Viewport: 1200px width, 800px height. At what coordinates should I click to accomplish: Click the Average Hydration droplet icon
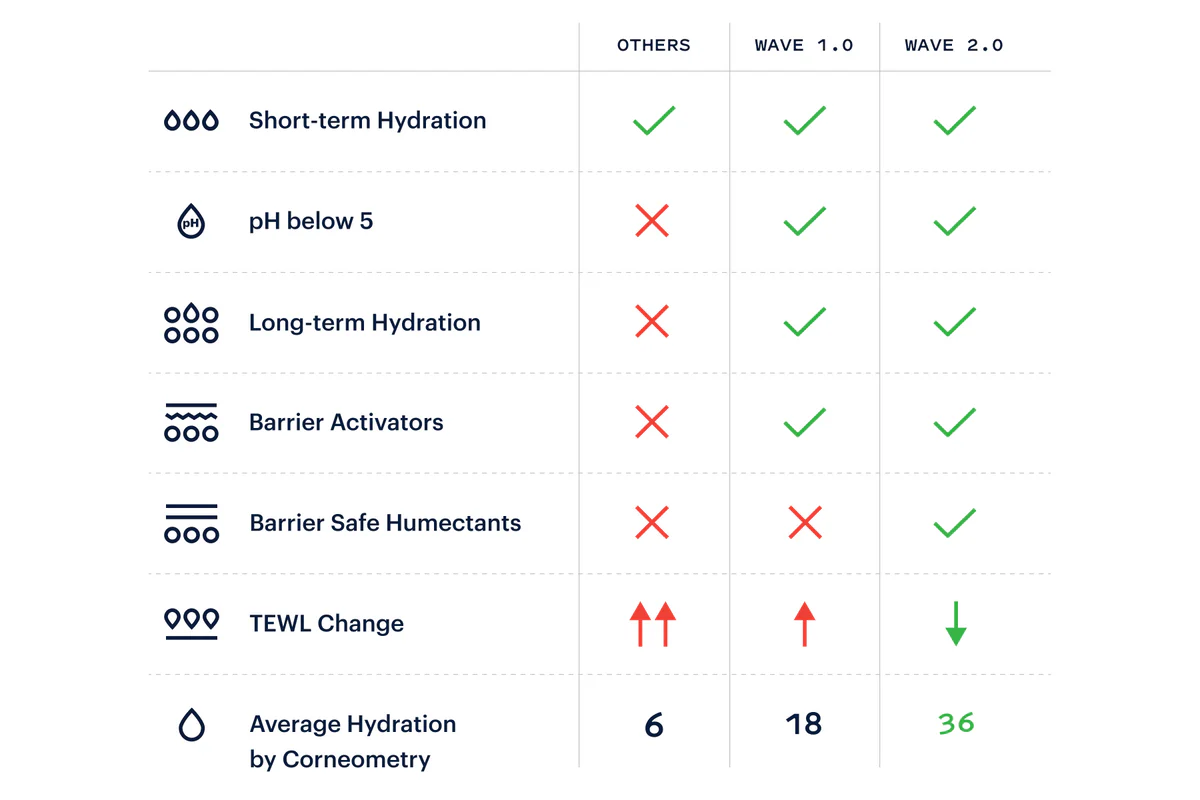coord(191,725)
